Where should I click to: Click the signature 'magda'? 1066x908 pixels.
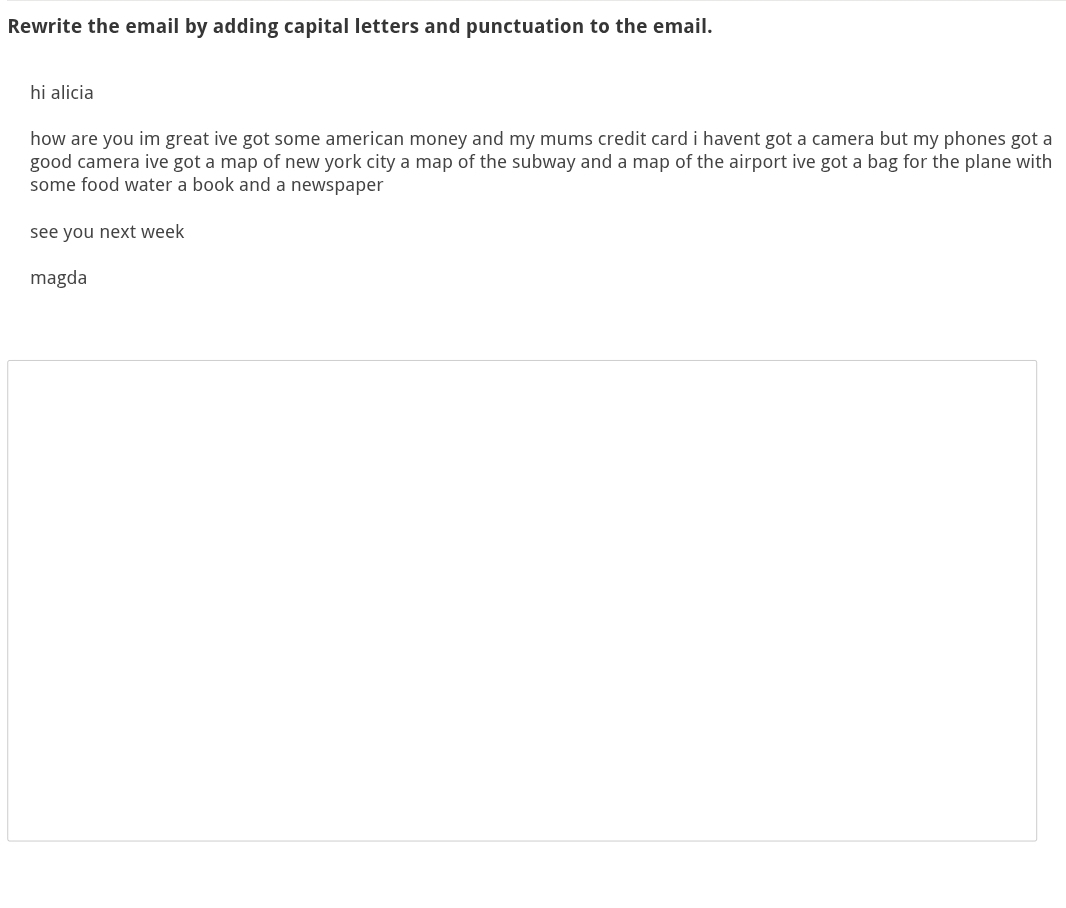coord(58,278)
